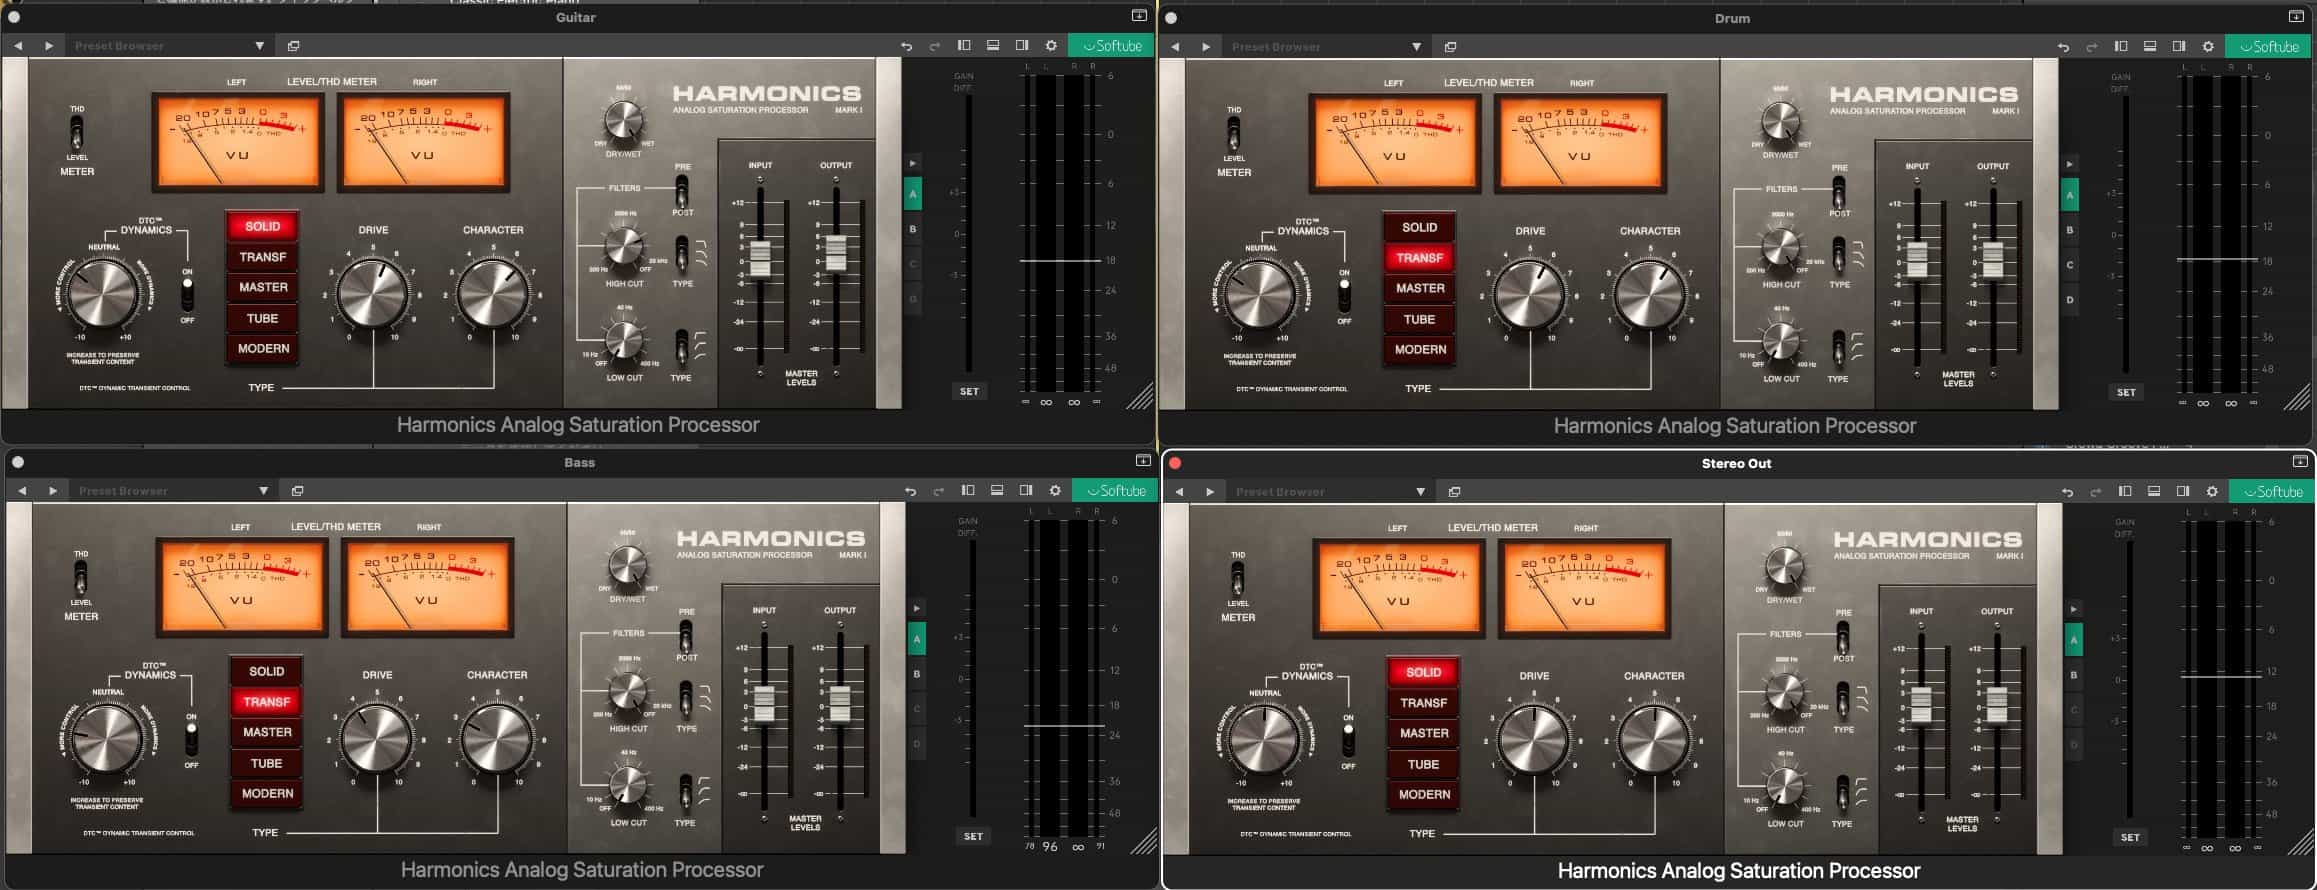Choose TRANSF saturation type in Stereo Out
The height and width of the screenshot is (890, 2317).
(x=1424, y=703)
